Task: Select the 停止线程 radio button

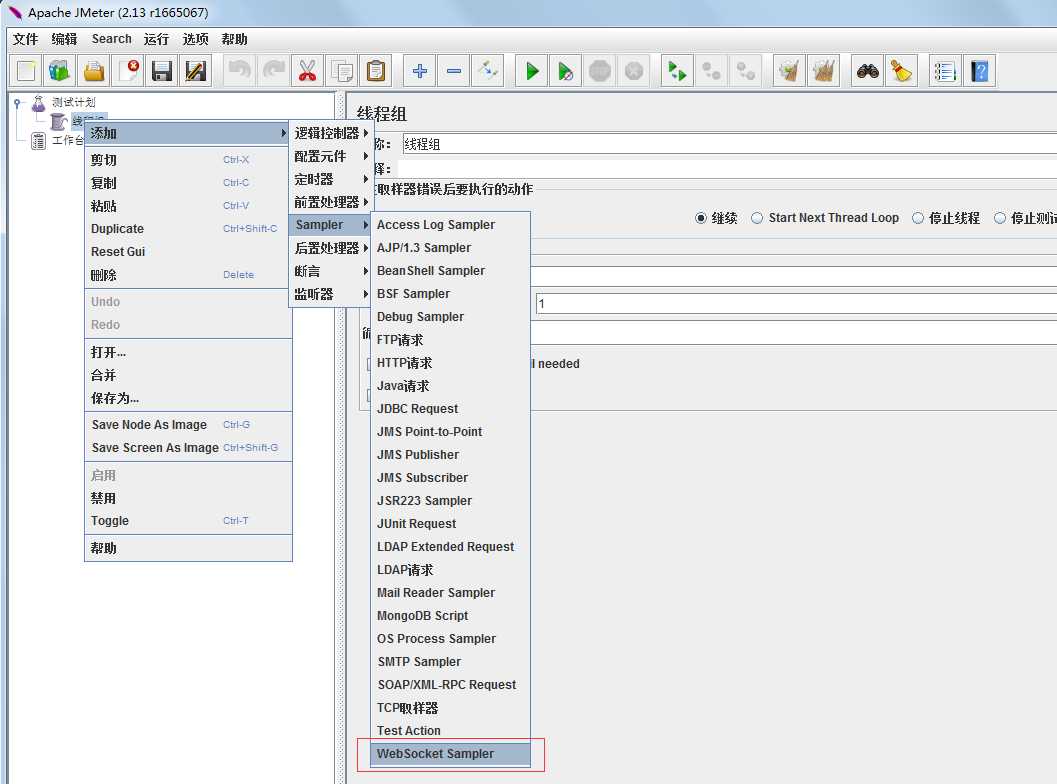Action: click(x=917, y=218)
